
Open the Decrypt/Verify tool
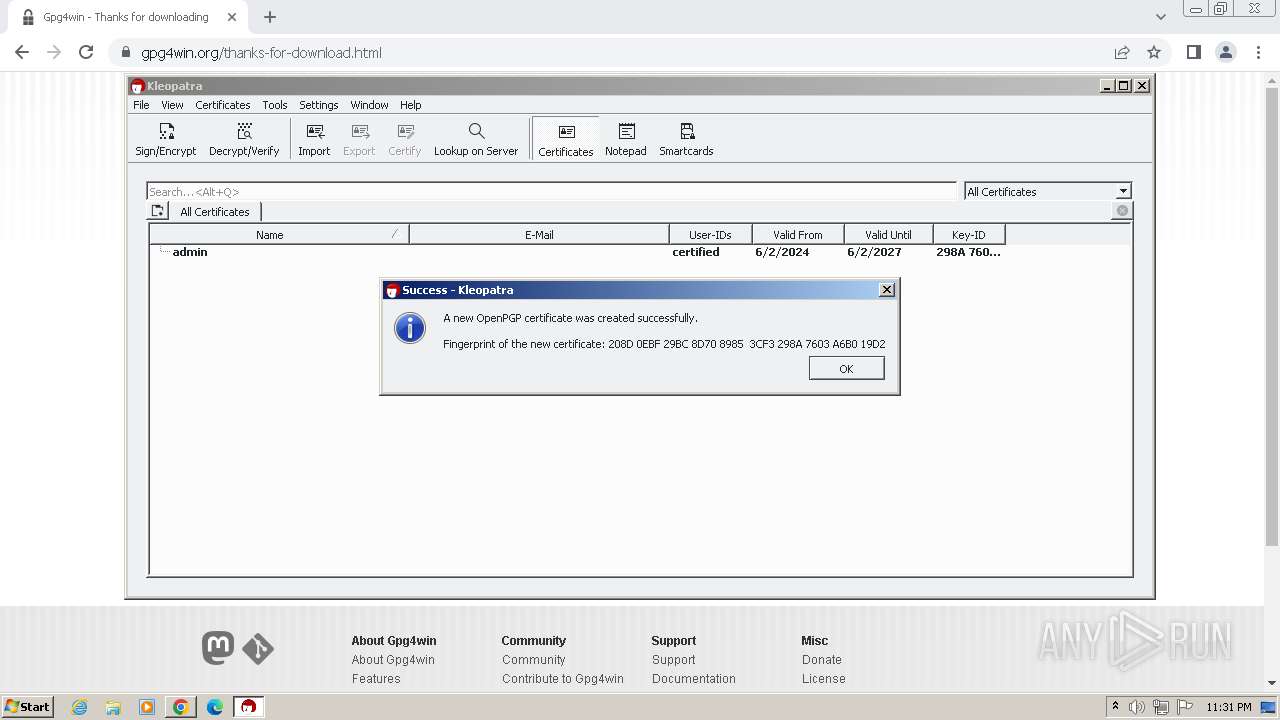tap(244, 139)
